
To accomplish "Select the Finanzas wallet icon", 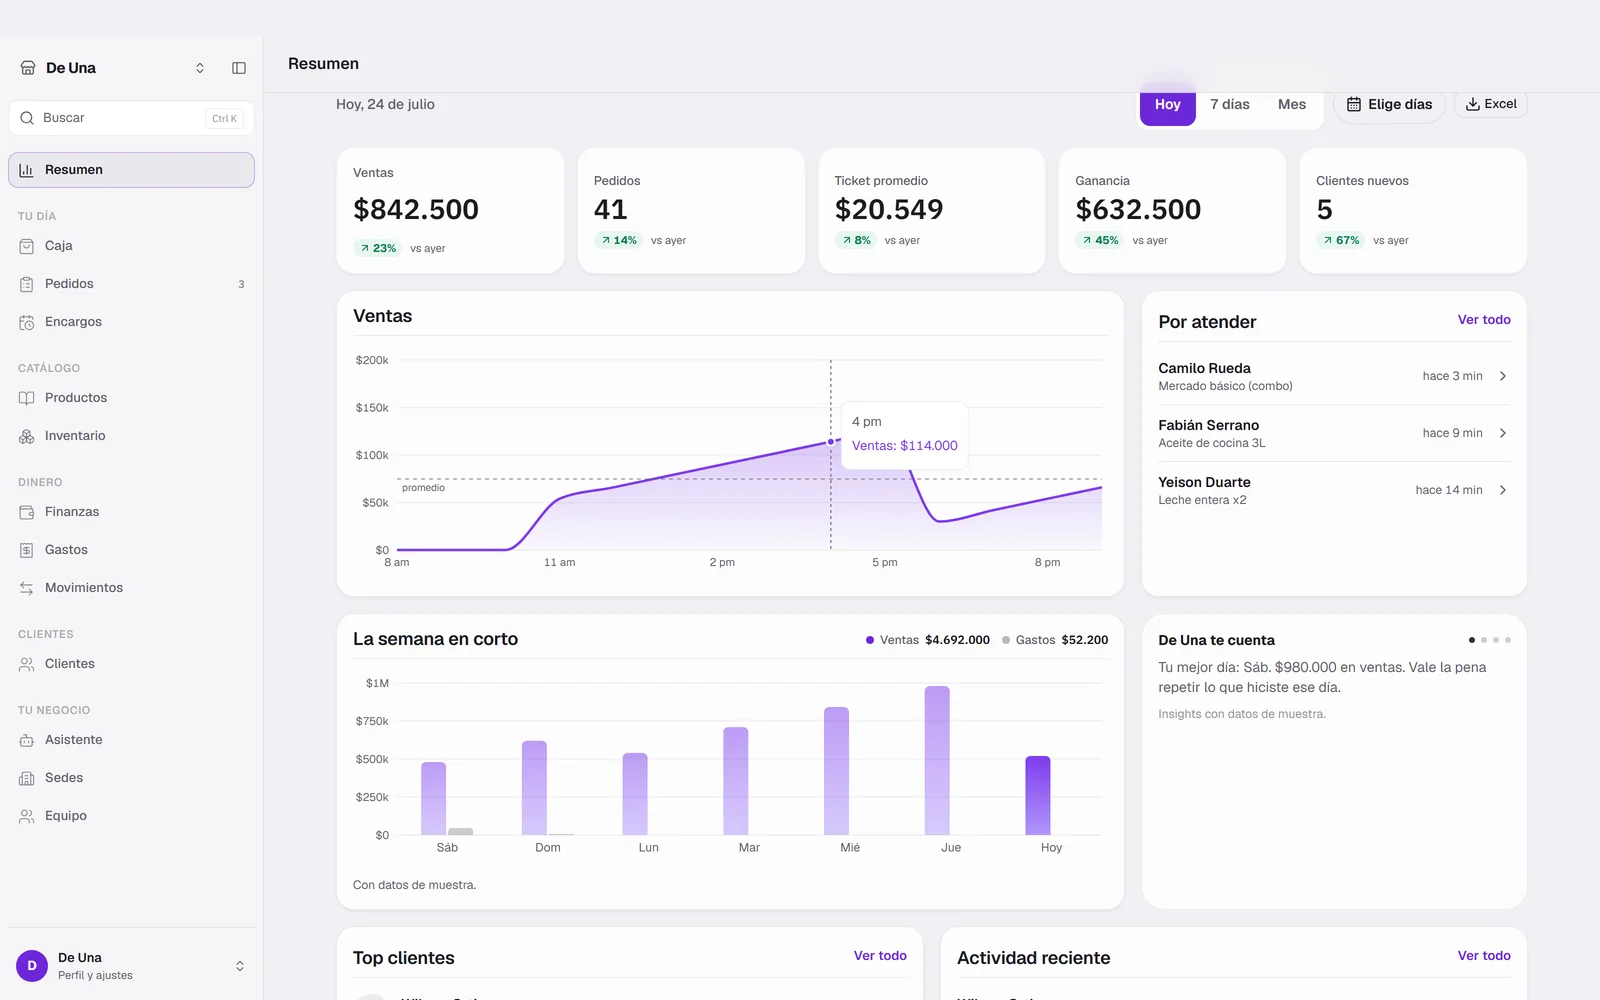I will pos(27,512).
